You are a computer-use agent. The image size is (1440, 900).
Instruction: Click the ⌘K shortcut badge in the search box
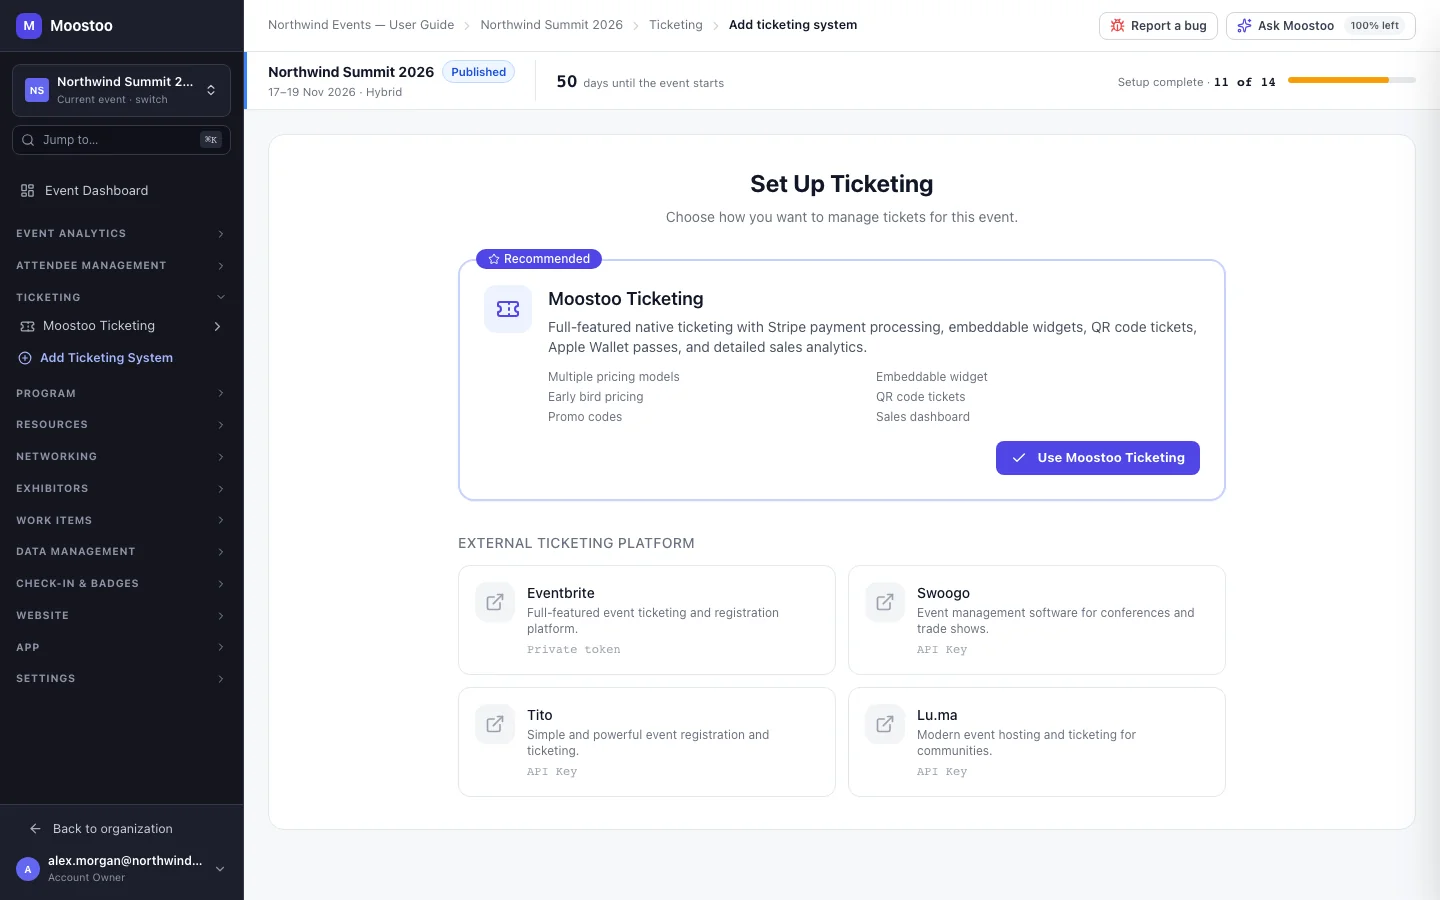(x=210, y=140)
